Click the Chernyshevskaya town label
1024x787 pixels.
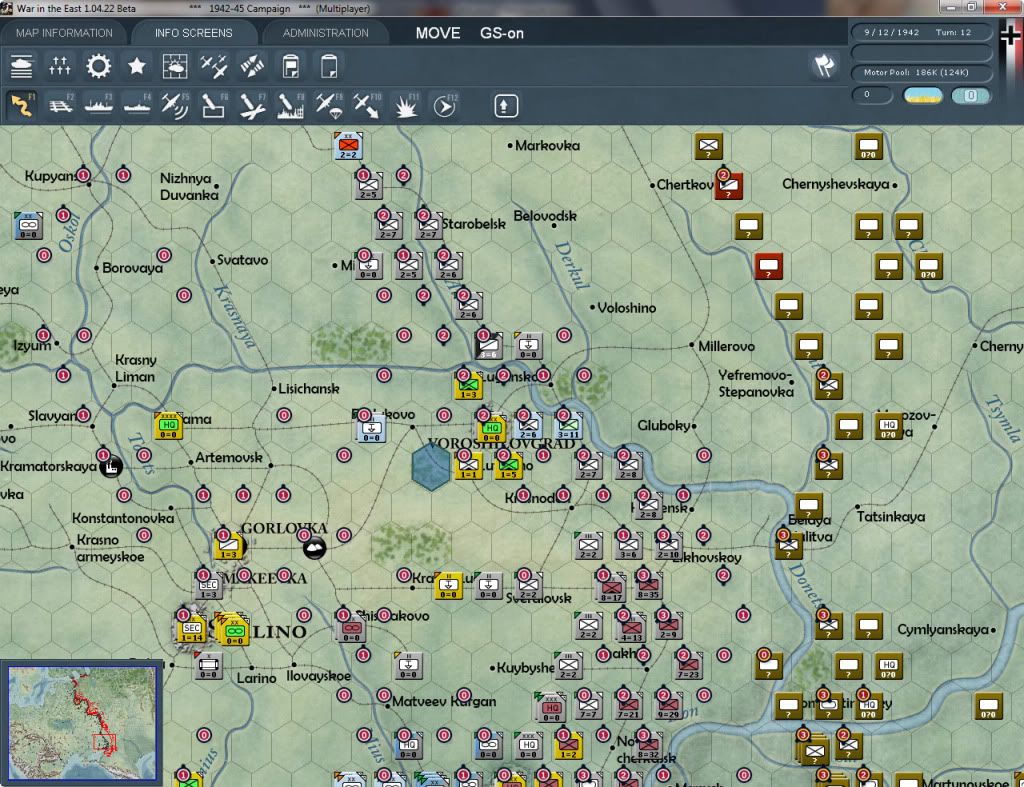(835, 184)
